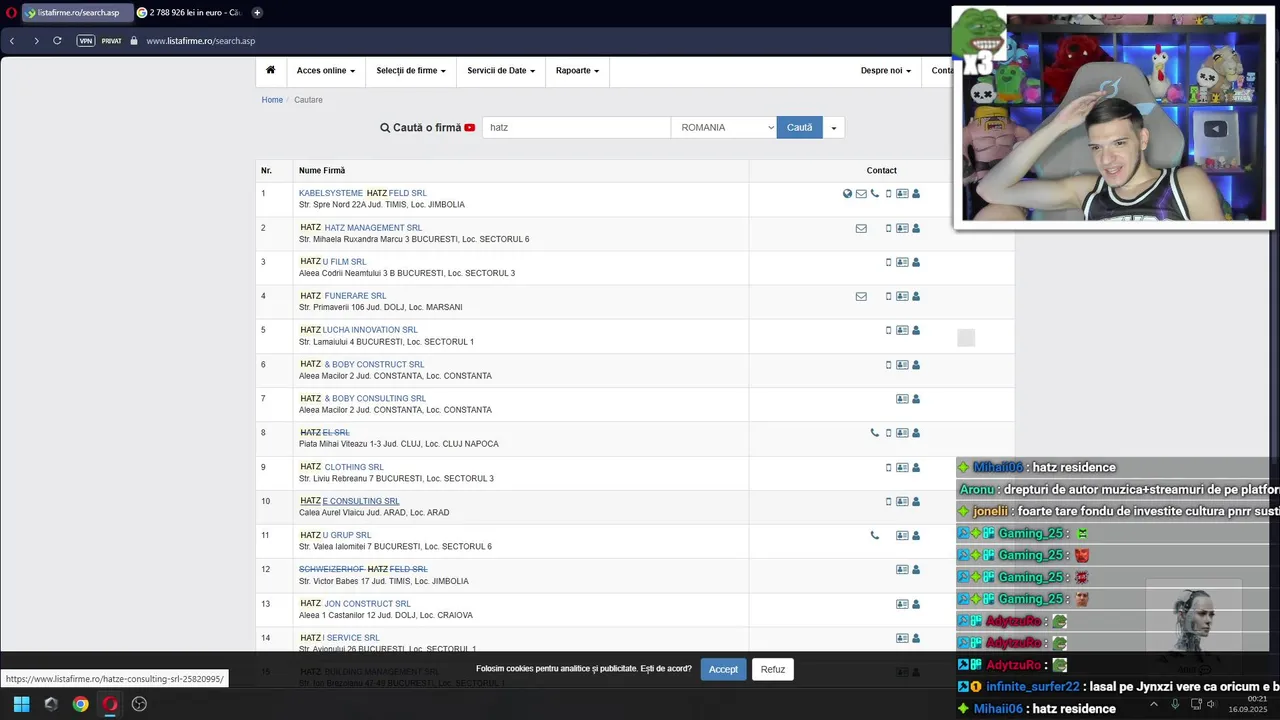The height and width of the screenshot is (720, 1280).
Task: Click phone icon for HATZU GRUP SRL
Action: (875, 535)
